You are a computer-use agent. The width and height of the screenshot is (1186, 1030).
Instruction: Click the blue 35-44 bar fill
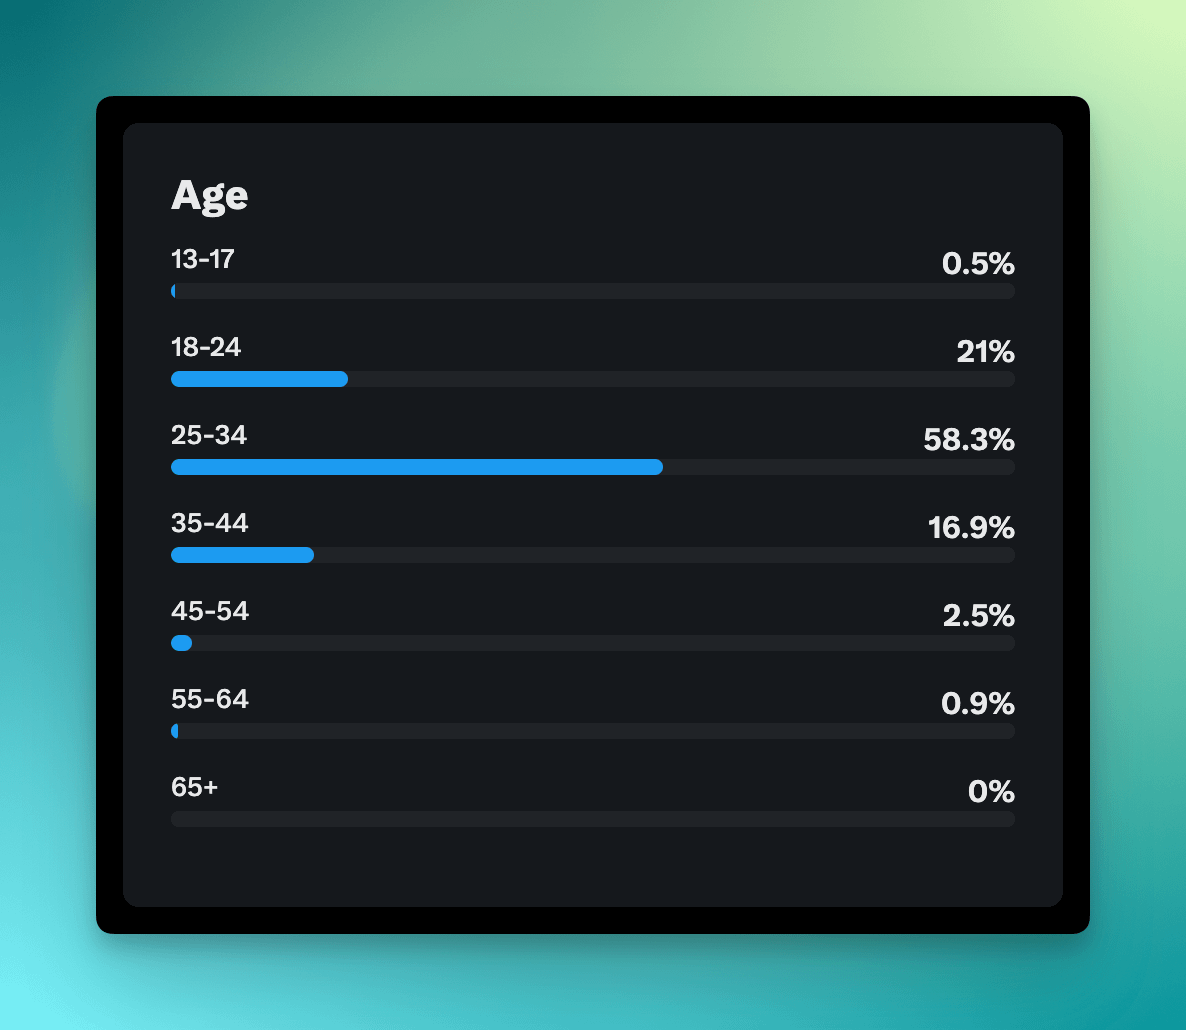click(x=242, y=555)
